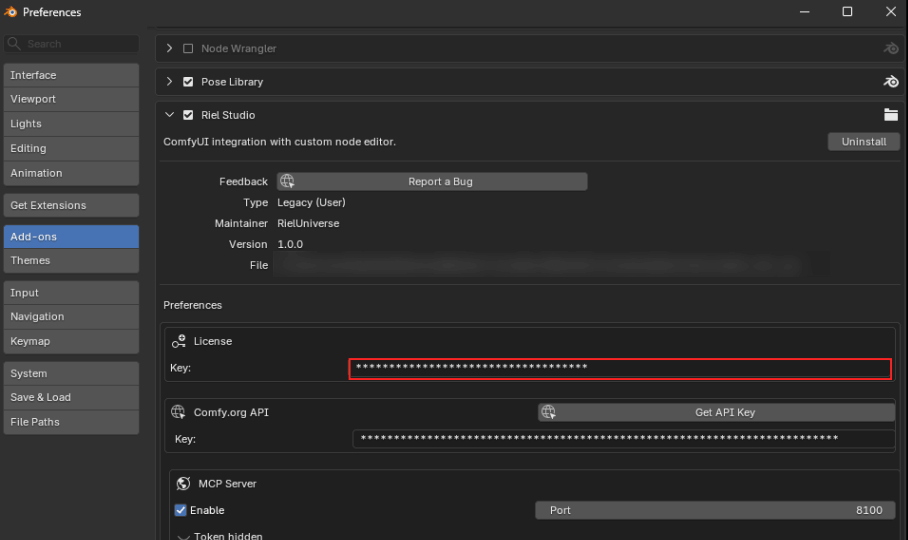Disable the Riel Studio add-on checkbox
This screenshot has height=540, width=908.
point(188,115)
